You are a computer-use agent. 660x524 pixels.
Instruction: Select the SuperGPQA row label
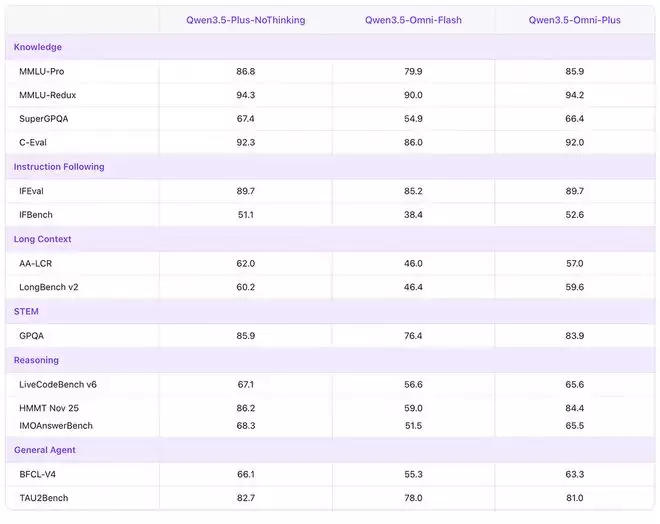[x=44, y=119]
